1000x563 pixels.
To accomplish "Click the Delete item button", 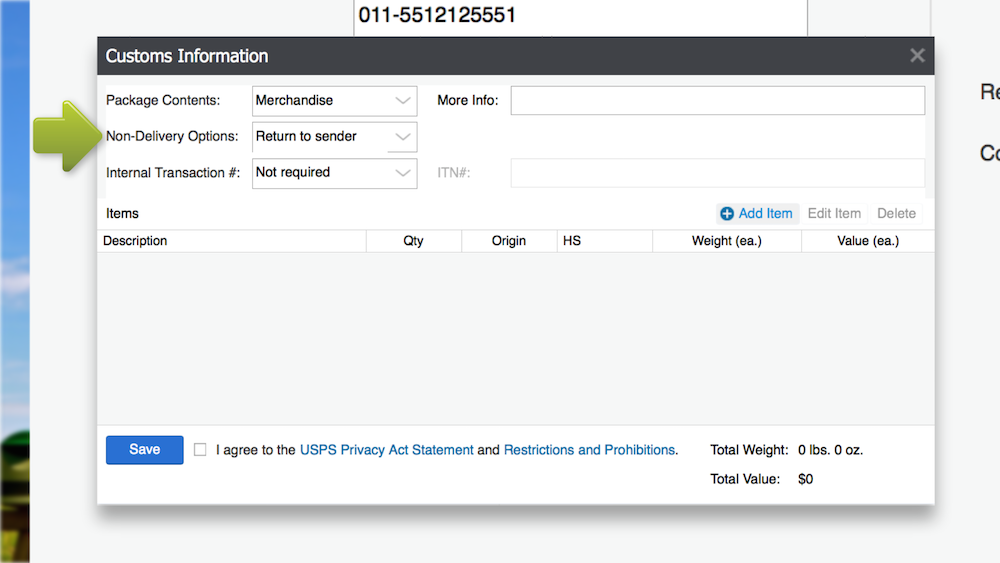I will click(x=896, y=214).
